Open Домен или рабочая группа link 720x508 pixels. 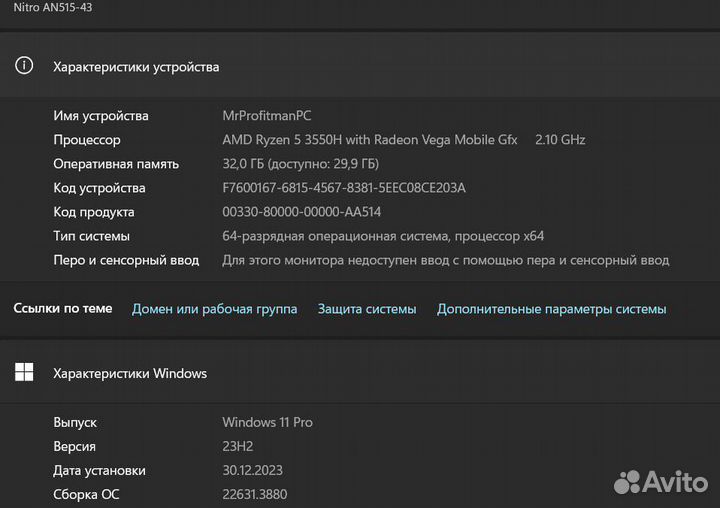pyautogui.click(x=214, y=309)
